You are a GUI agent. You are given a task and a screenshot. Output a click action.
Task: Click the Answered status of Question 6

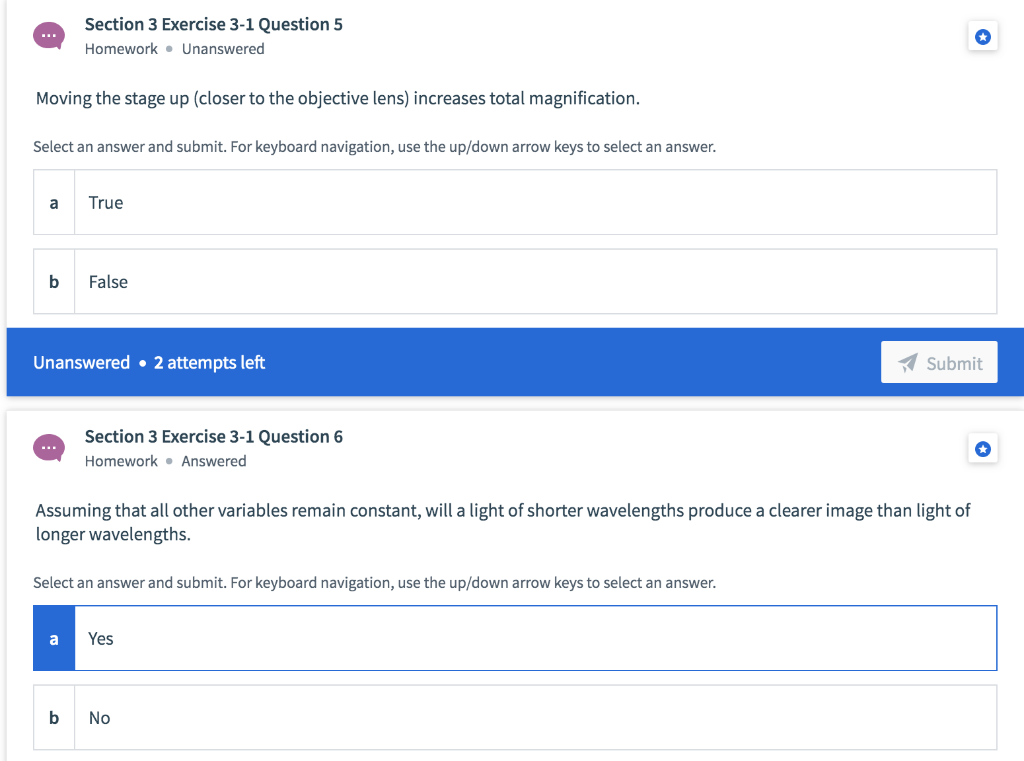point(213,461)
